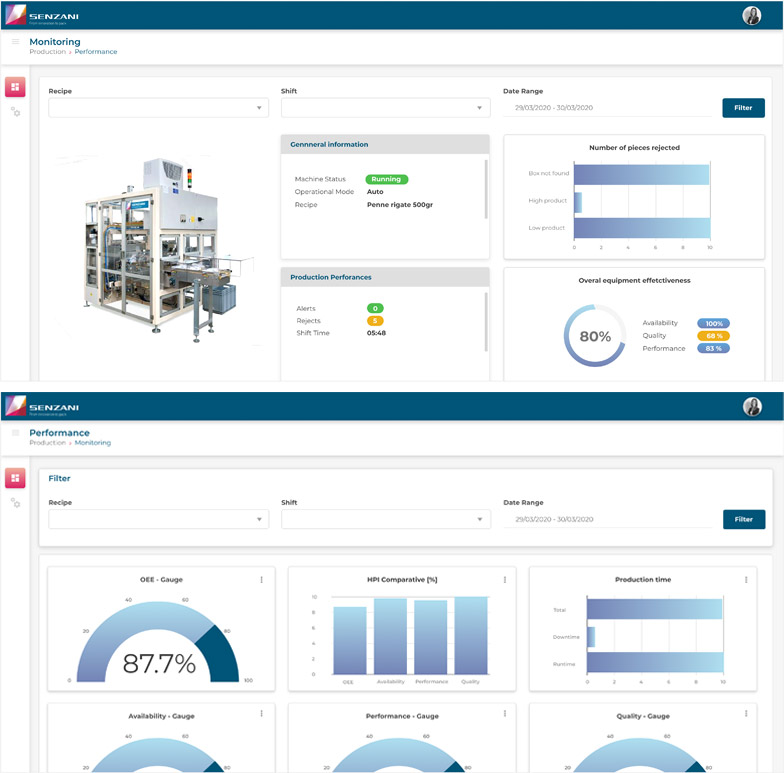This screenshot has width=784, height=773.
Task: Click the pink dashboard icon on the Performance page
Action: tap(15, 478)
